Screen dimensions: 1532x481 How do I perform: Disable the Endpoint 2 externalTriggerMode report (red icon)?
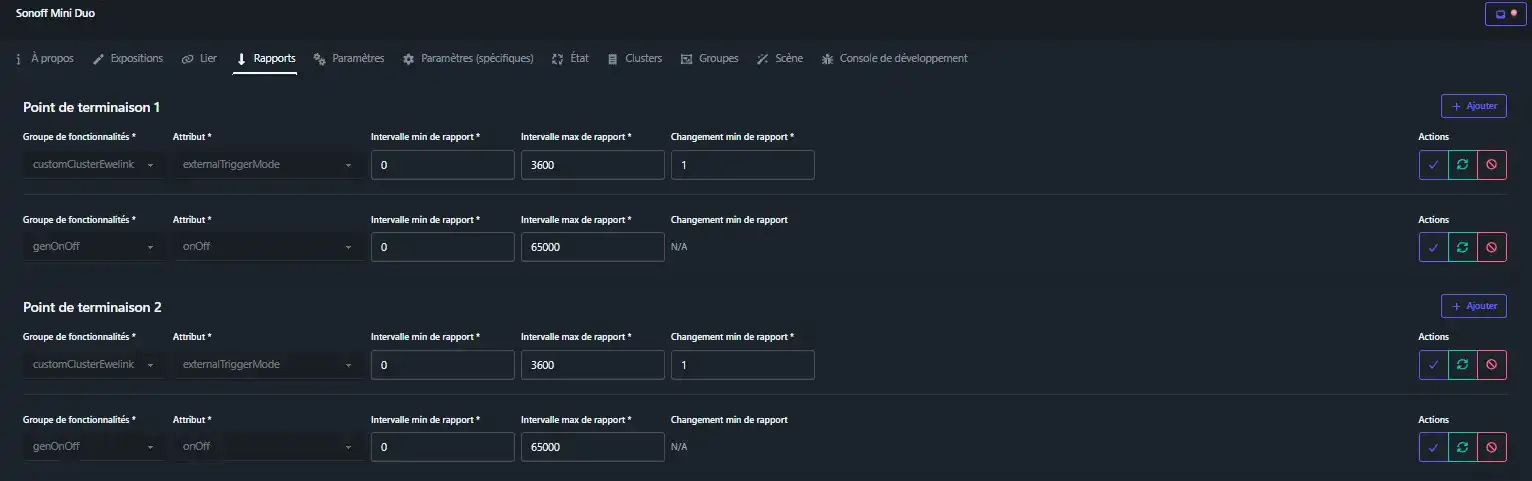point(1491,365)
